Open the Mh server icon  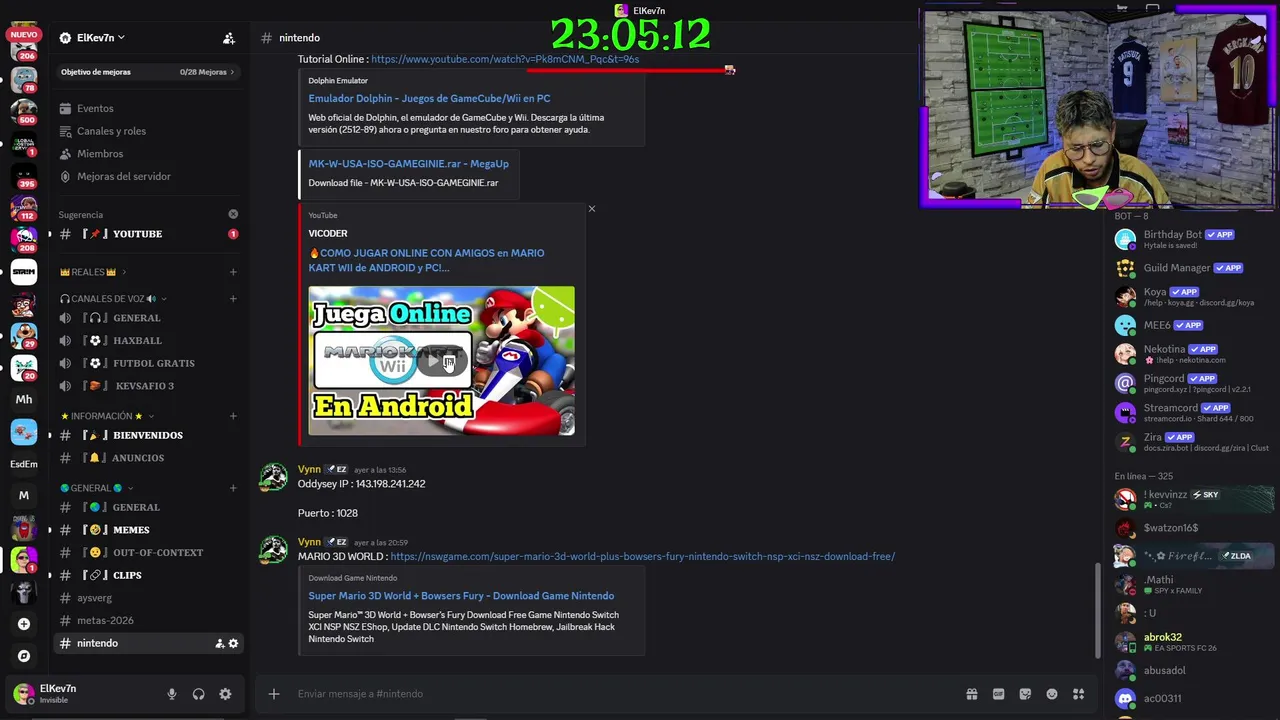click(x=24, y=399)
